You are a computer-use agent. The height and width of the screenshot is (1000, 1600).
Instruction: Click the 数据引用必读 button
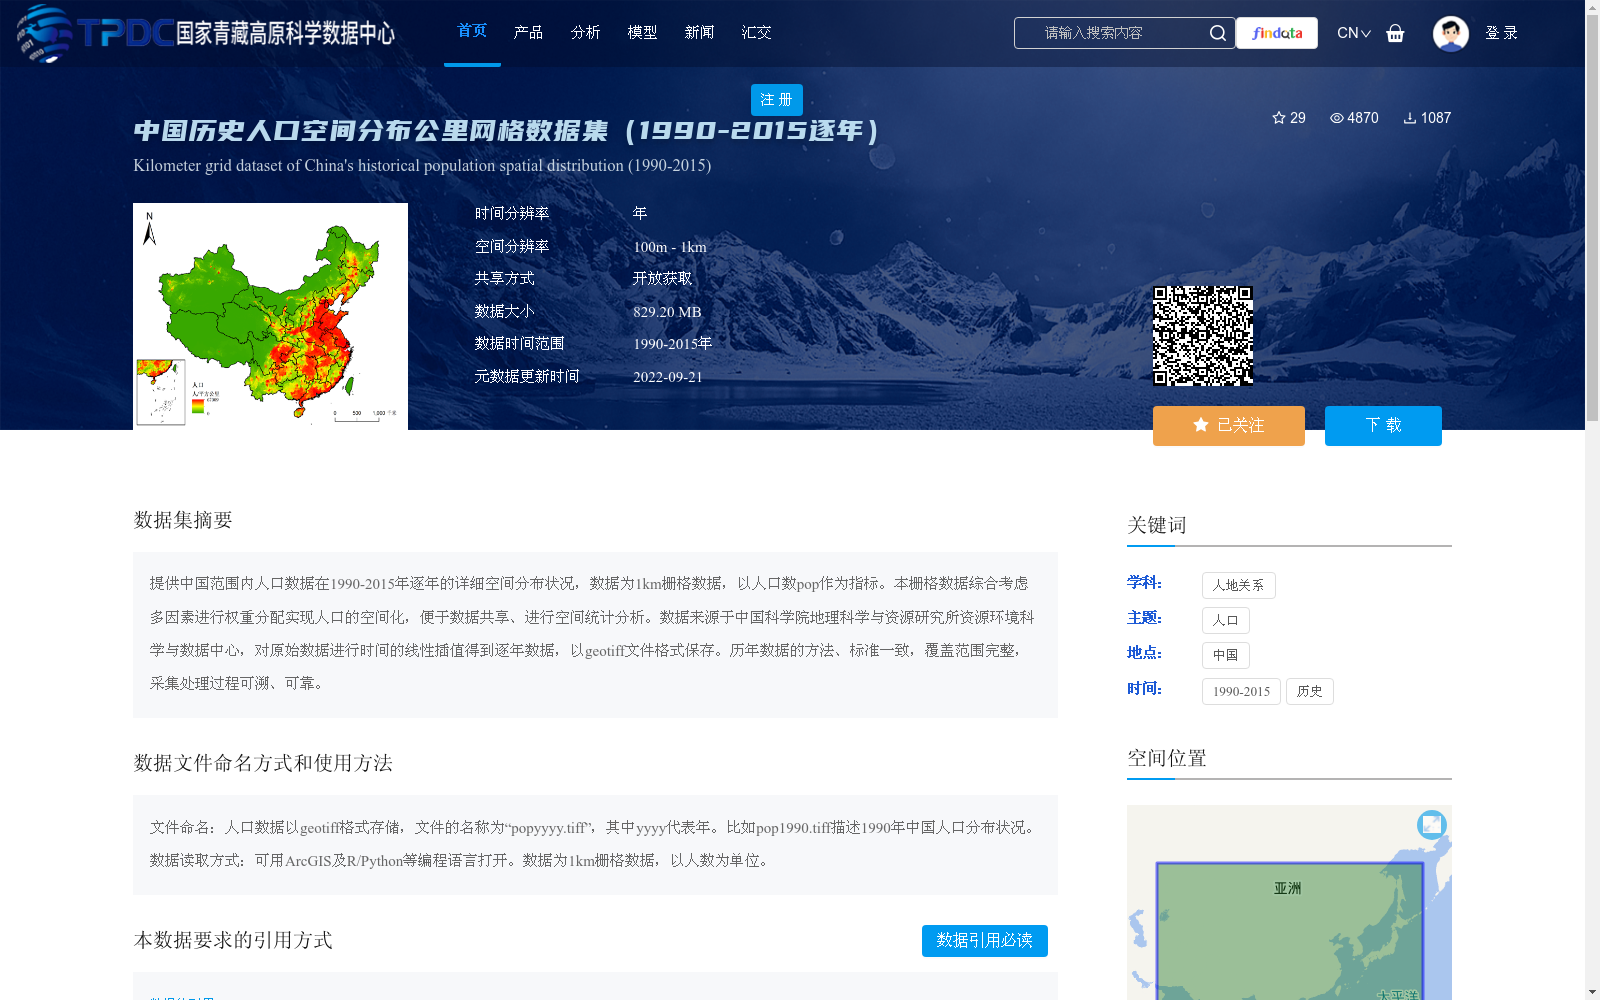pyautogui.click(x=985, y=941)
